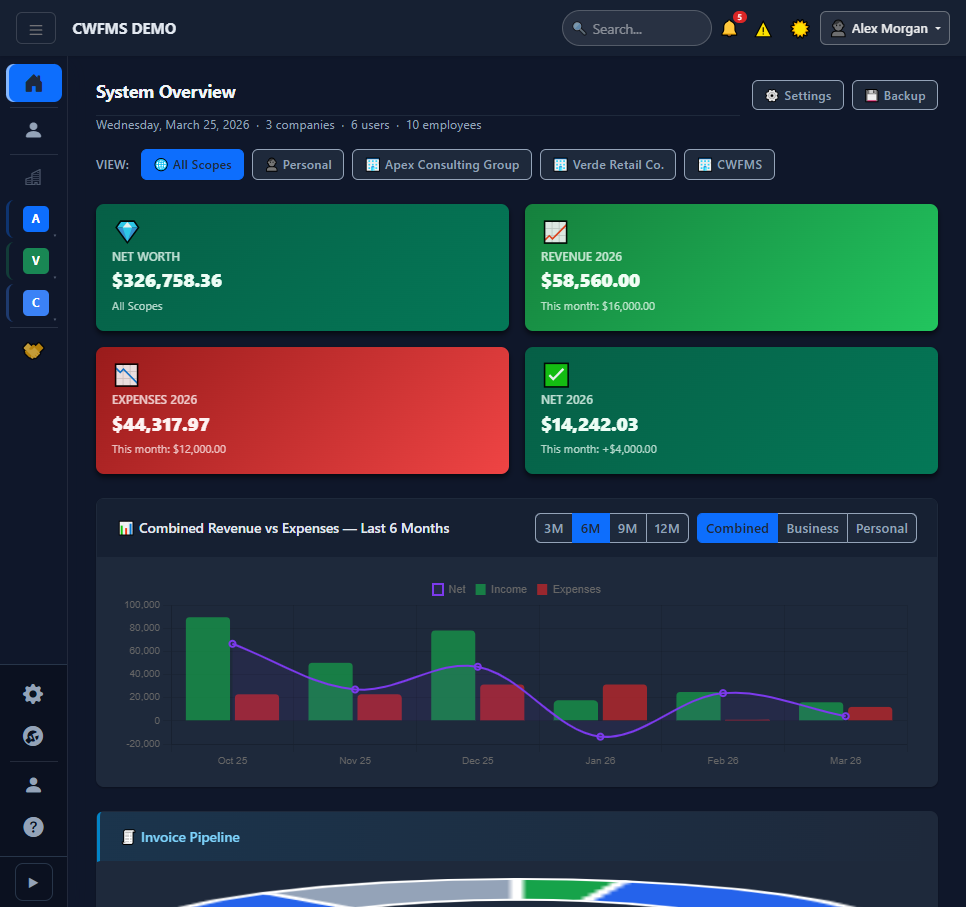Open the Home dashboard from the sidebar
966x907 pixels.
tap(33, 83)
